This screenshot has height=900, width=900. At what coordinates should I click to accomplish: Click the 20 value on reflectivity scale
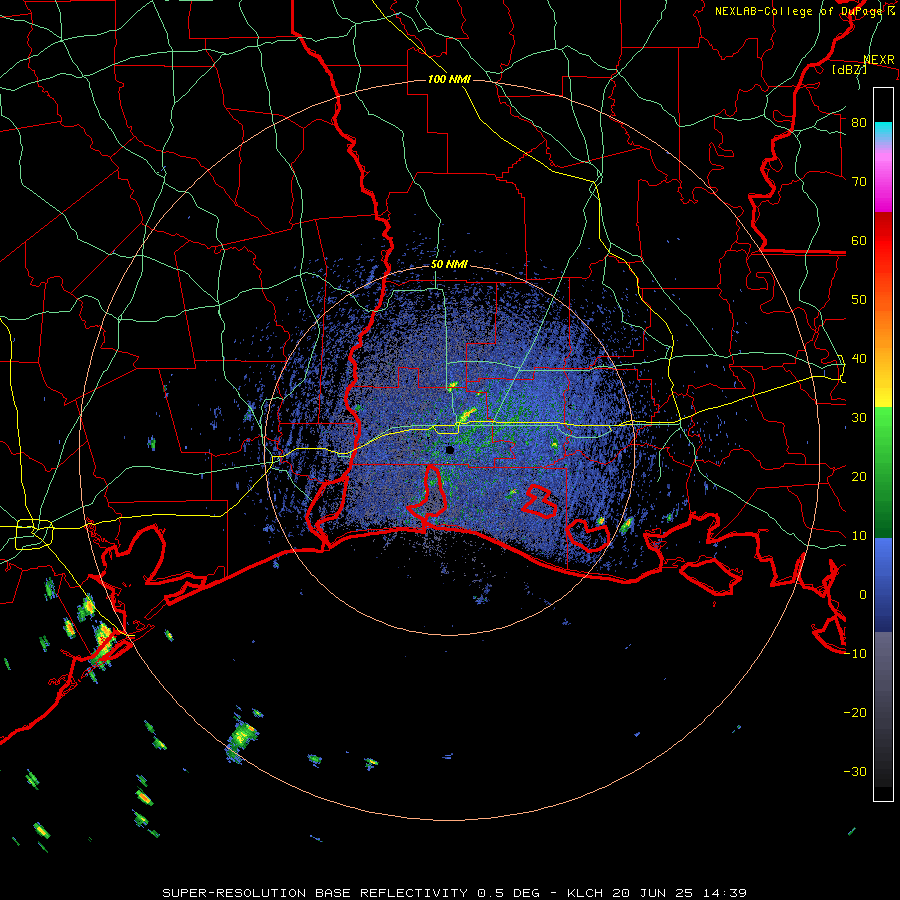[x=859, y=476]
